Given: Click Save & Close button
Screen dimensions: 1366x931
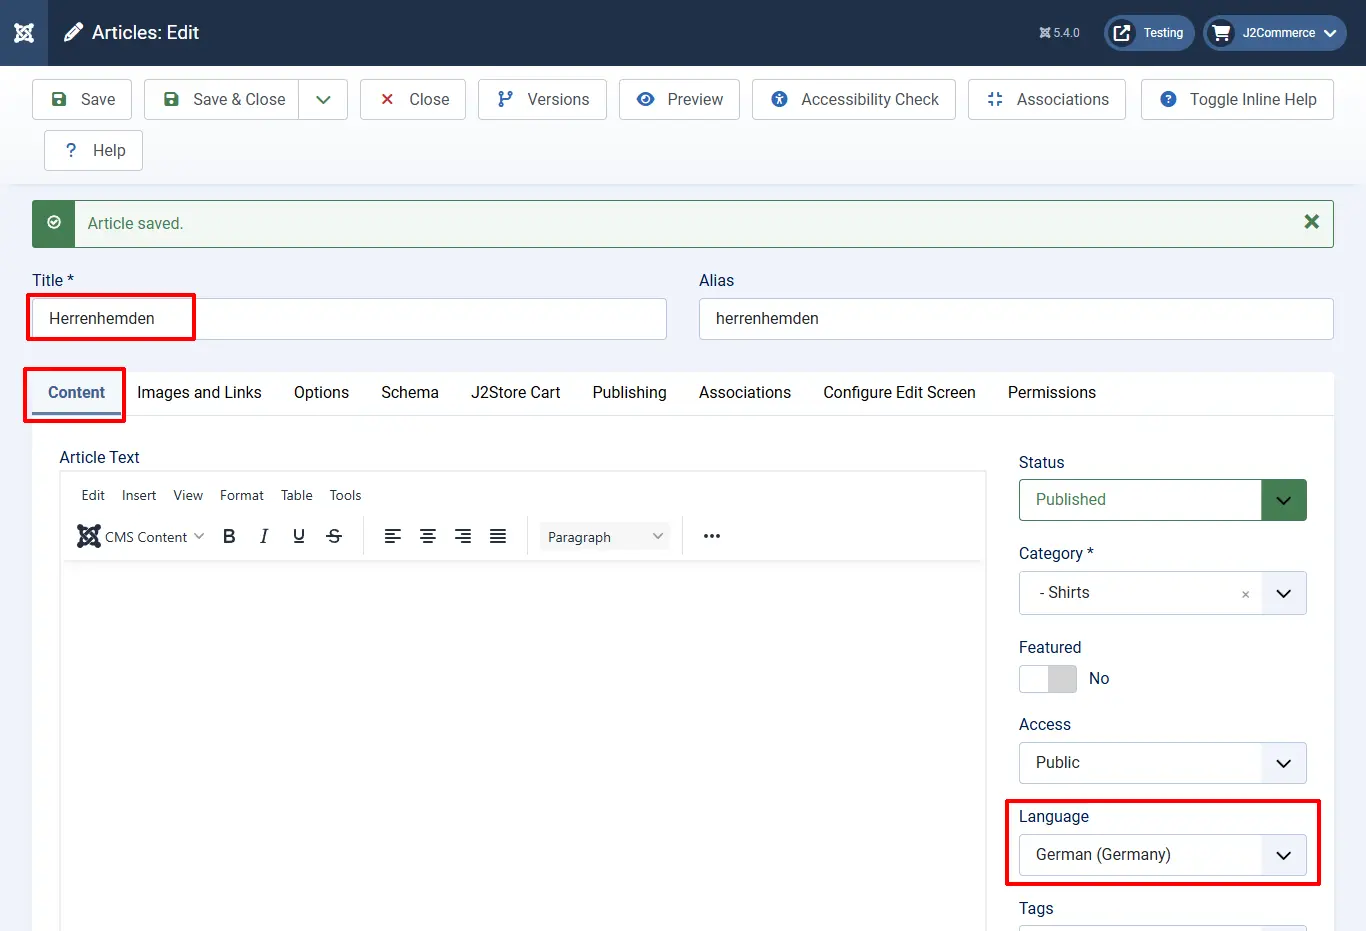Looking at the screenshot, I should pos(222,99).
